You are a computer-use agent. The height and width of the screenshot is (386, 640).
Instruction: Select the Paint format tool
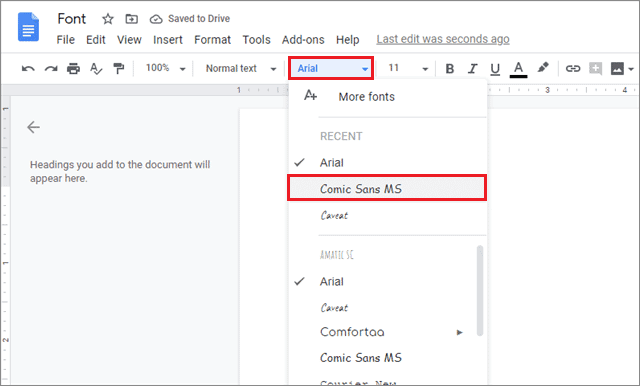(x=118, y=69)
